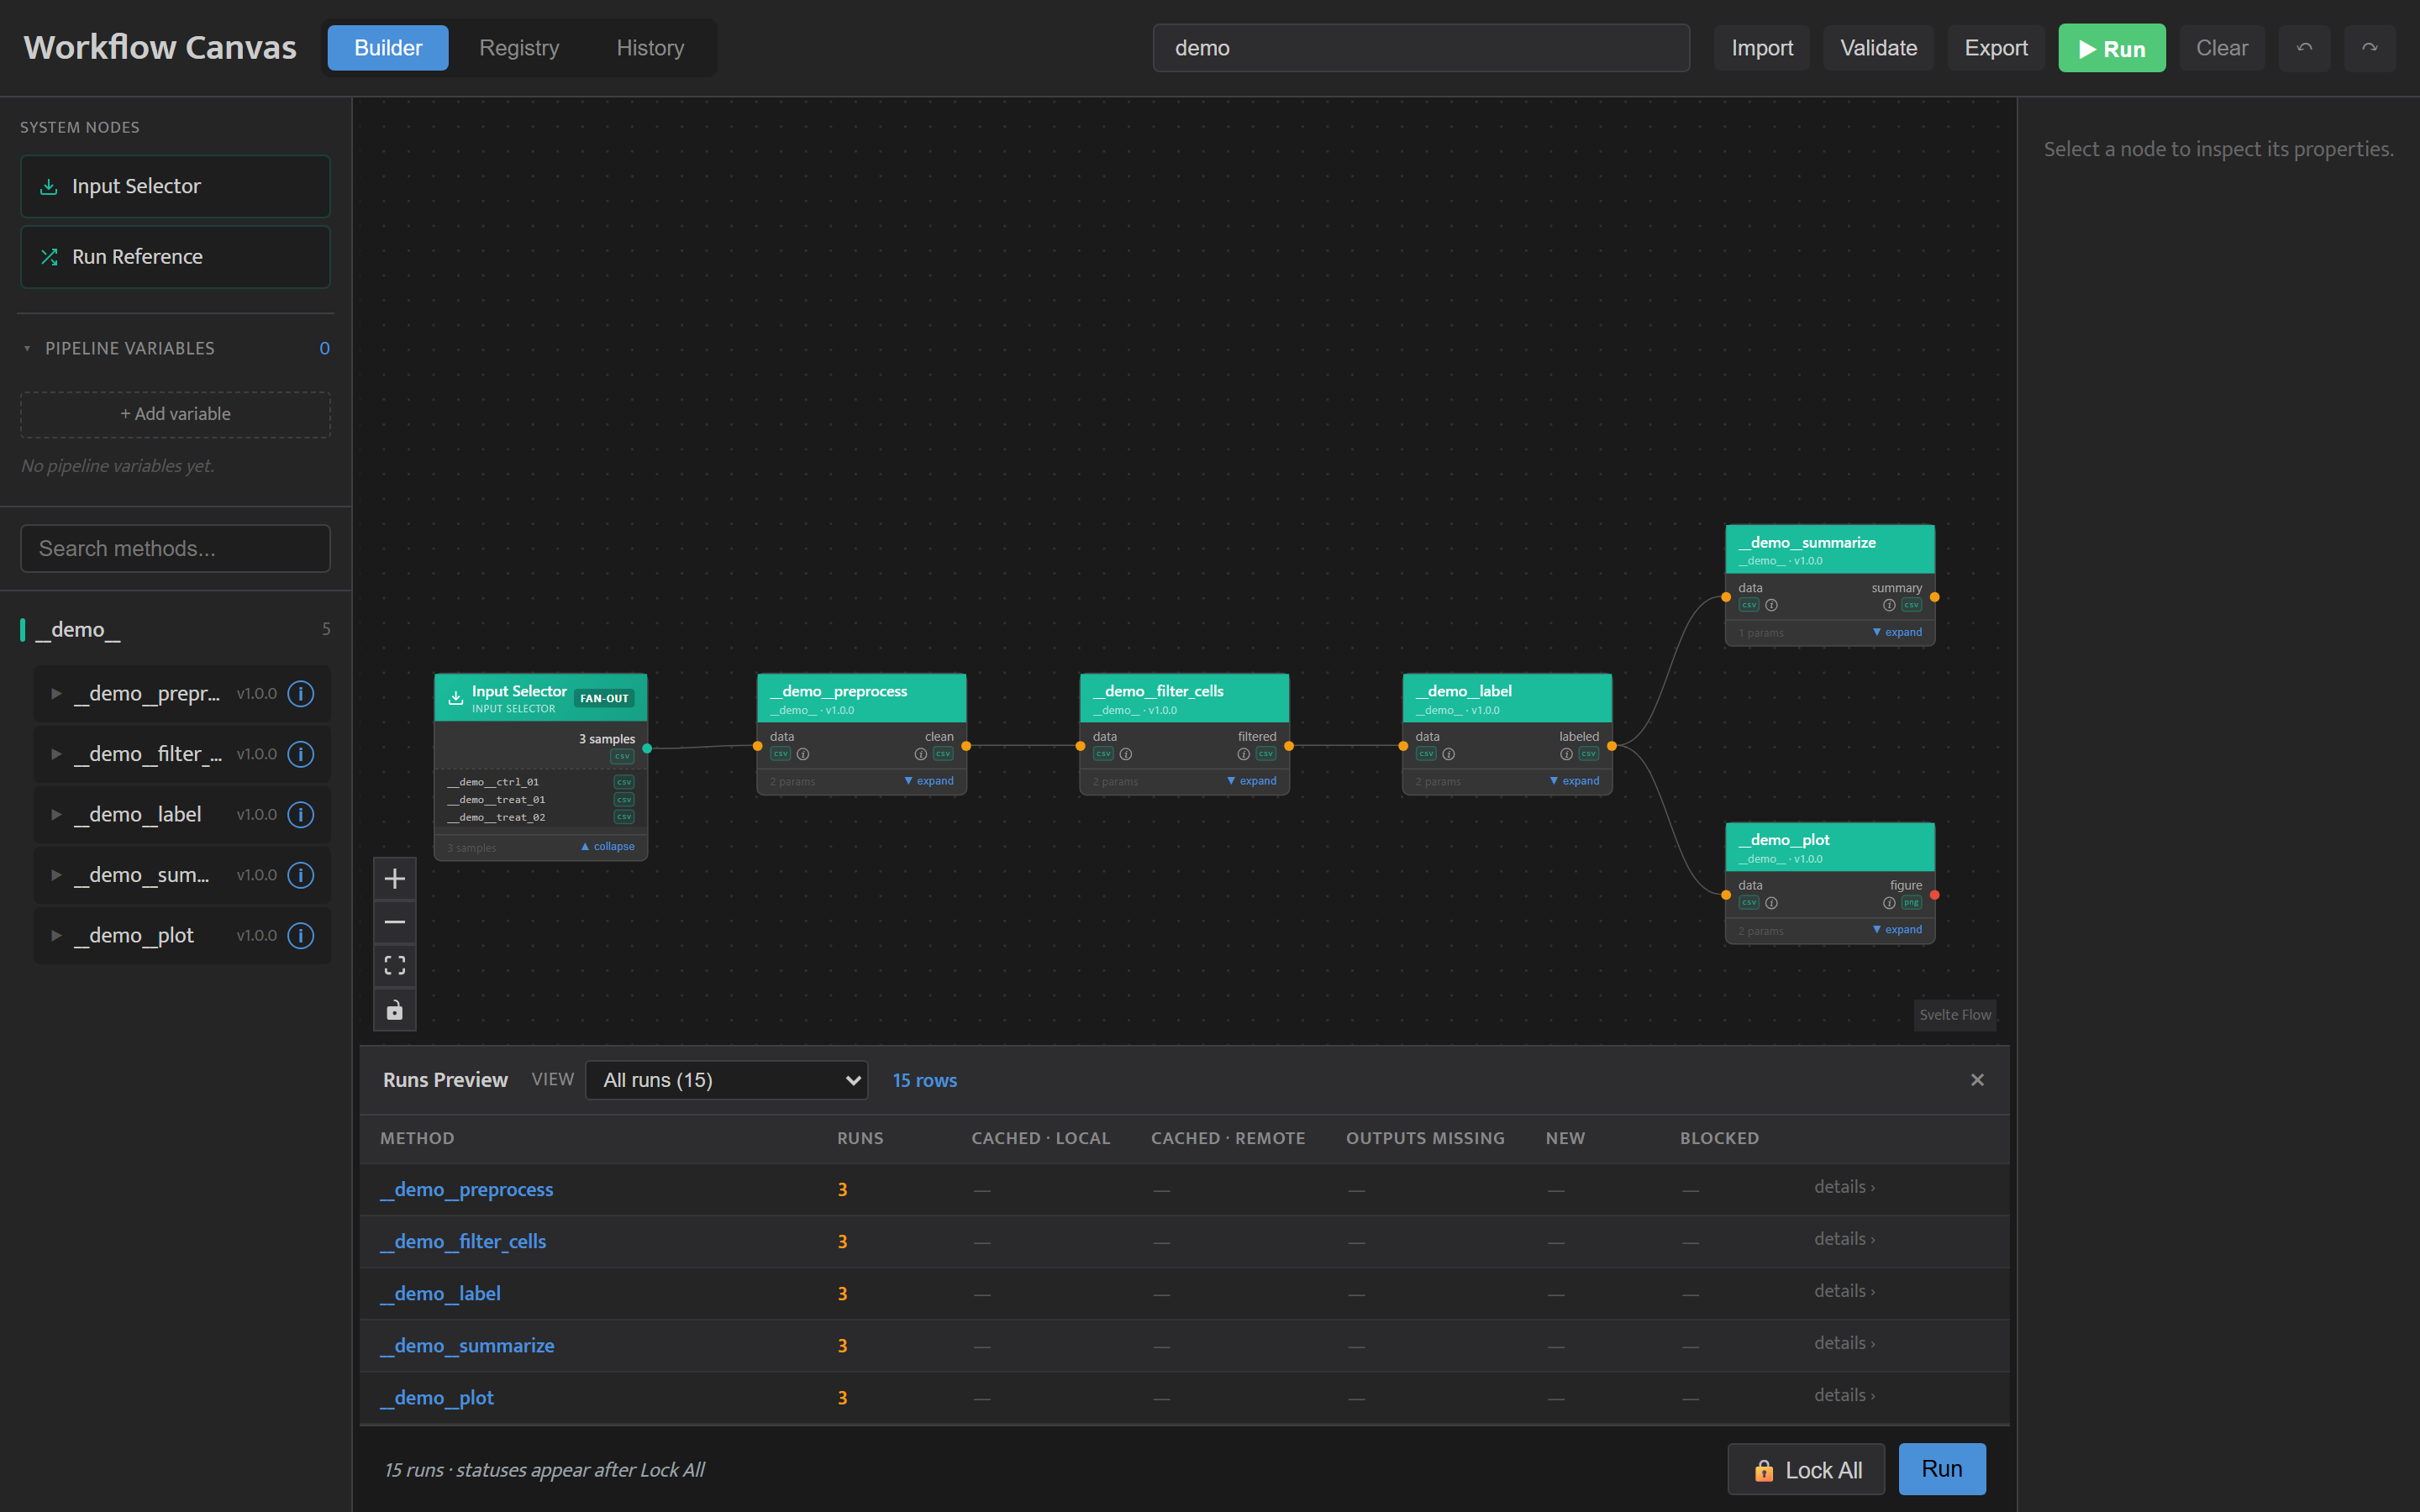Click info icon beside labeled output on label node
Image resolution: width=2420 pixels, height=1512 pixels.
pyautogui.click(x=1567, y=754)
